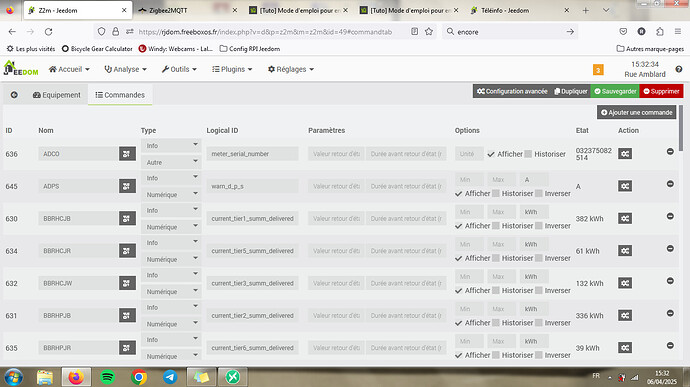Viewport: 690px width, 387px height.
Task: Check Inverser for the BBRHCJW command
Action: coord(539,291)
